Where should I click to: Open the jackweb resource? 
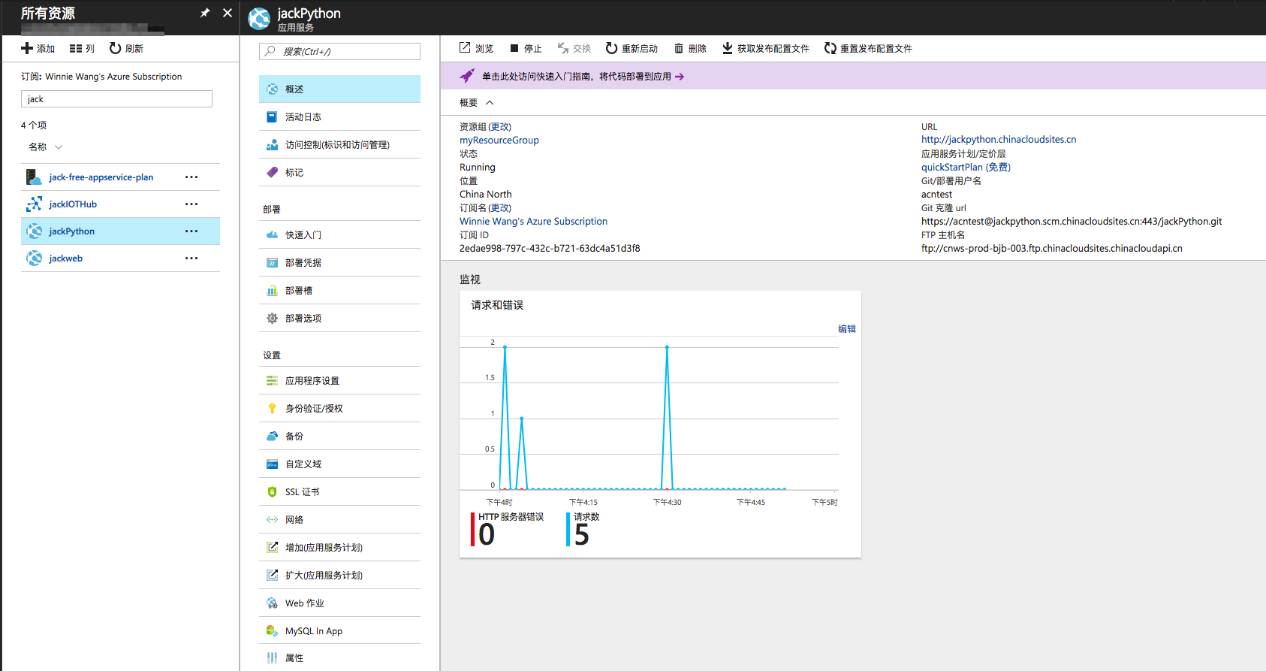[x=66, y=258]
